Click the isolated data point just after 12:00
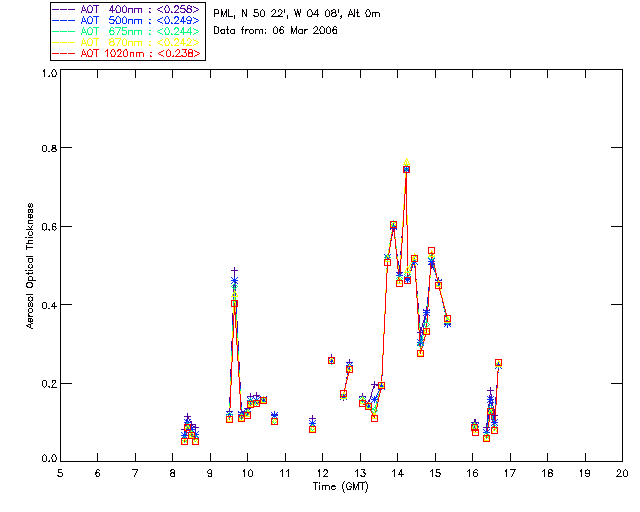The height and width of the screenshot is (512, 640). click(x=331, y=360)
